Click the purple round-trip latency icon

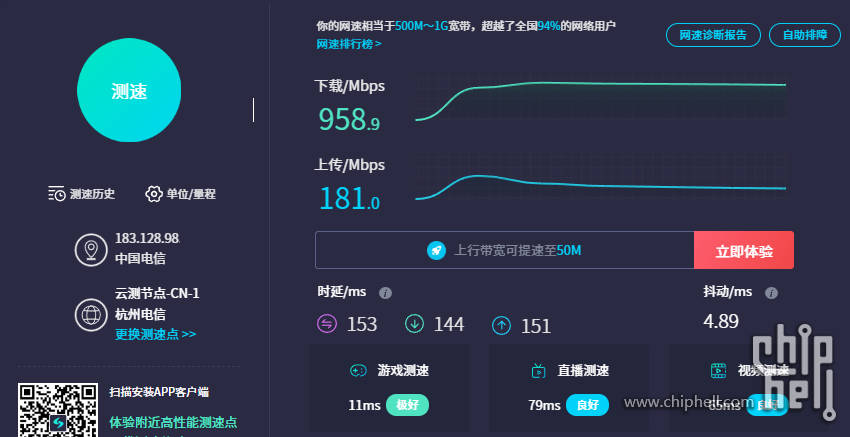pyautogui.click(x=327, y=324)
